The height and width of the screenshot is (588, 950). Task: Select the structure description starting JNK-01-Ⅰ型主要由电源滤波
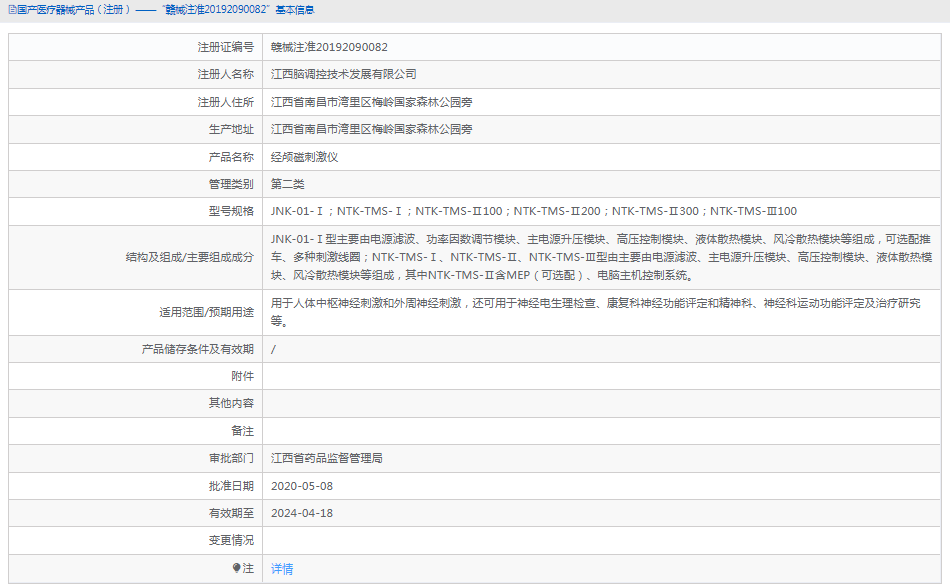[x=601, y=257]
